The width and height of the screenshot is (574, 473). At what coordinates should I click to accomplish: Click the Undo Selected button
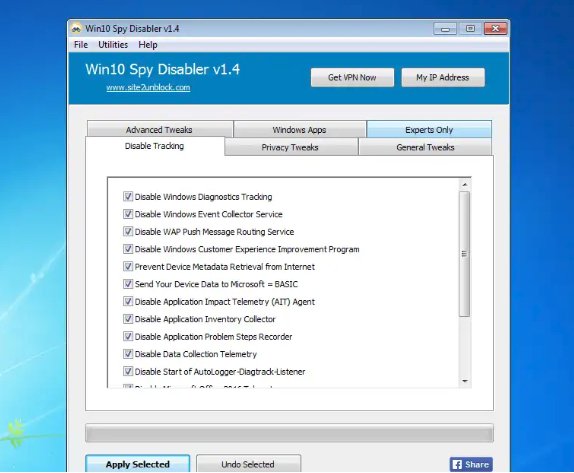(x=248, y=464)
